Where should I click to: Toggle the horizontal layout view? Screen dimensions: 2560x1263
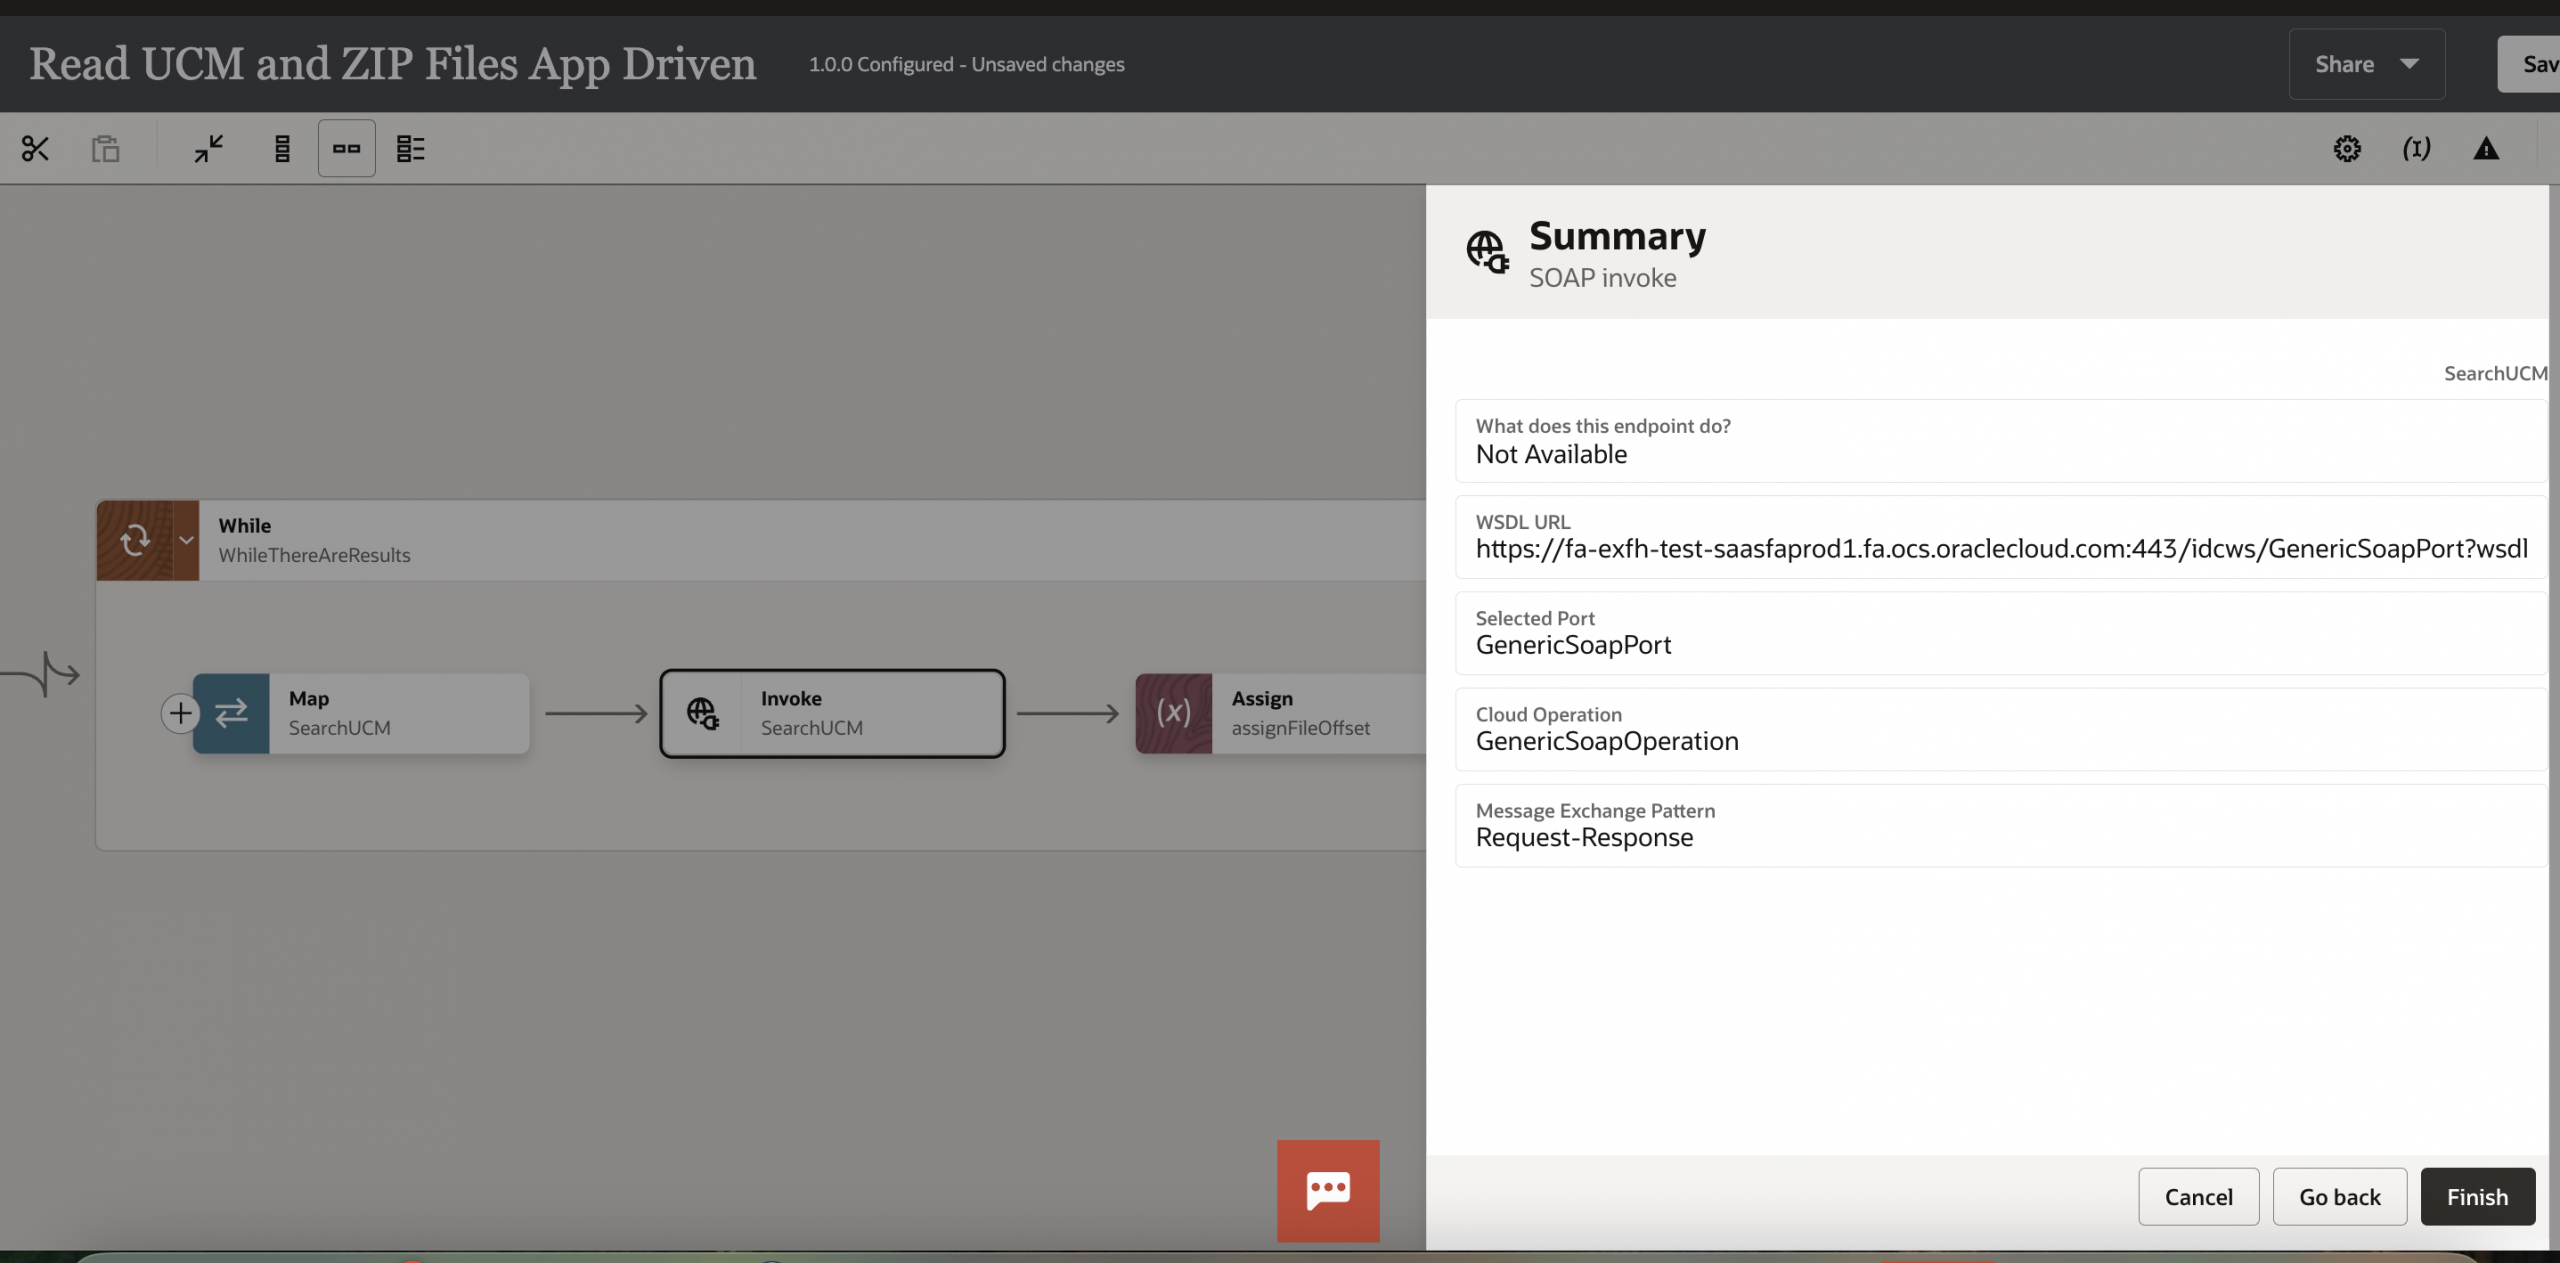click(x=346, y=147)
